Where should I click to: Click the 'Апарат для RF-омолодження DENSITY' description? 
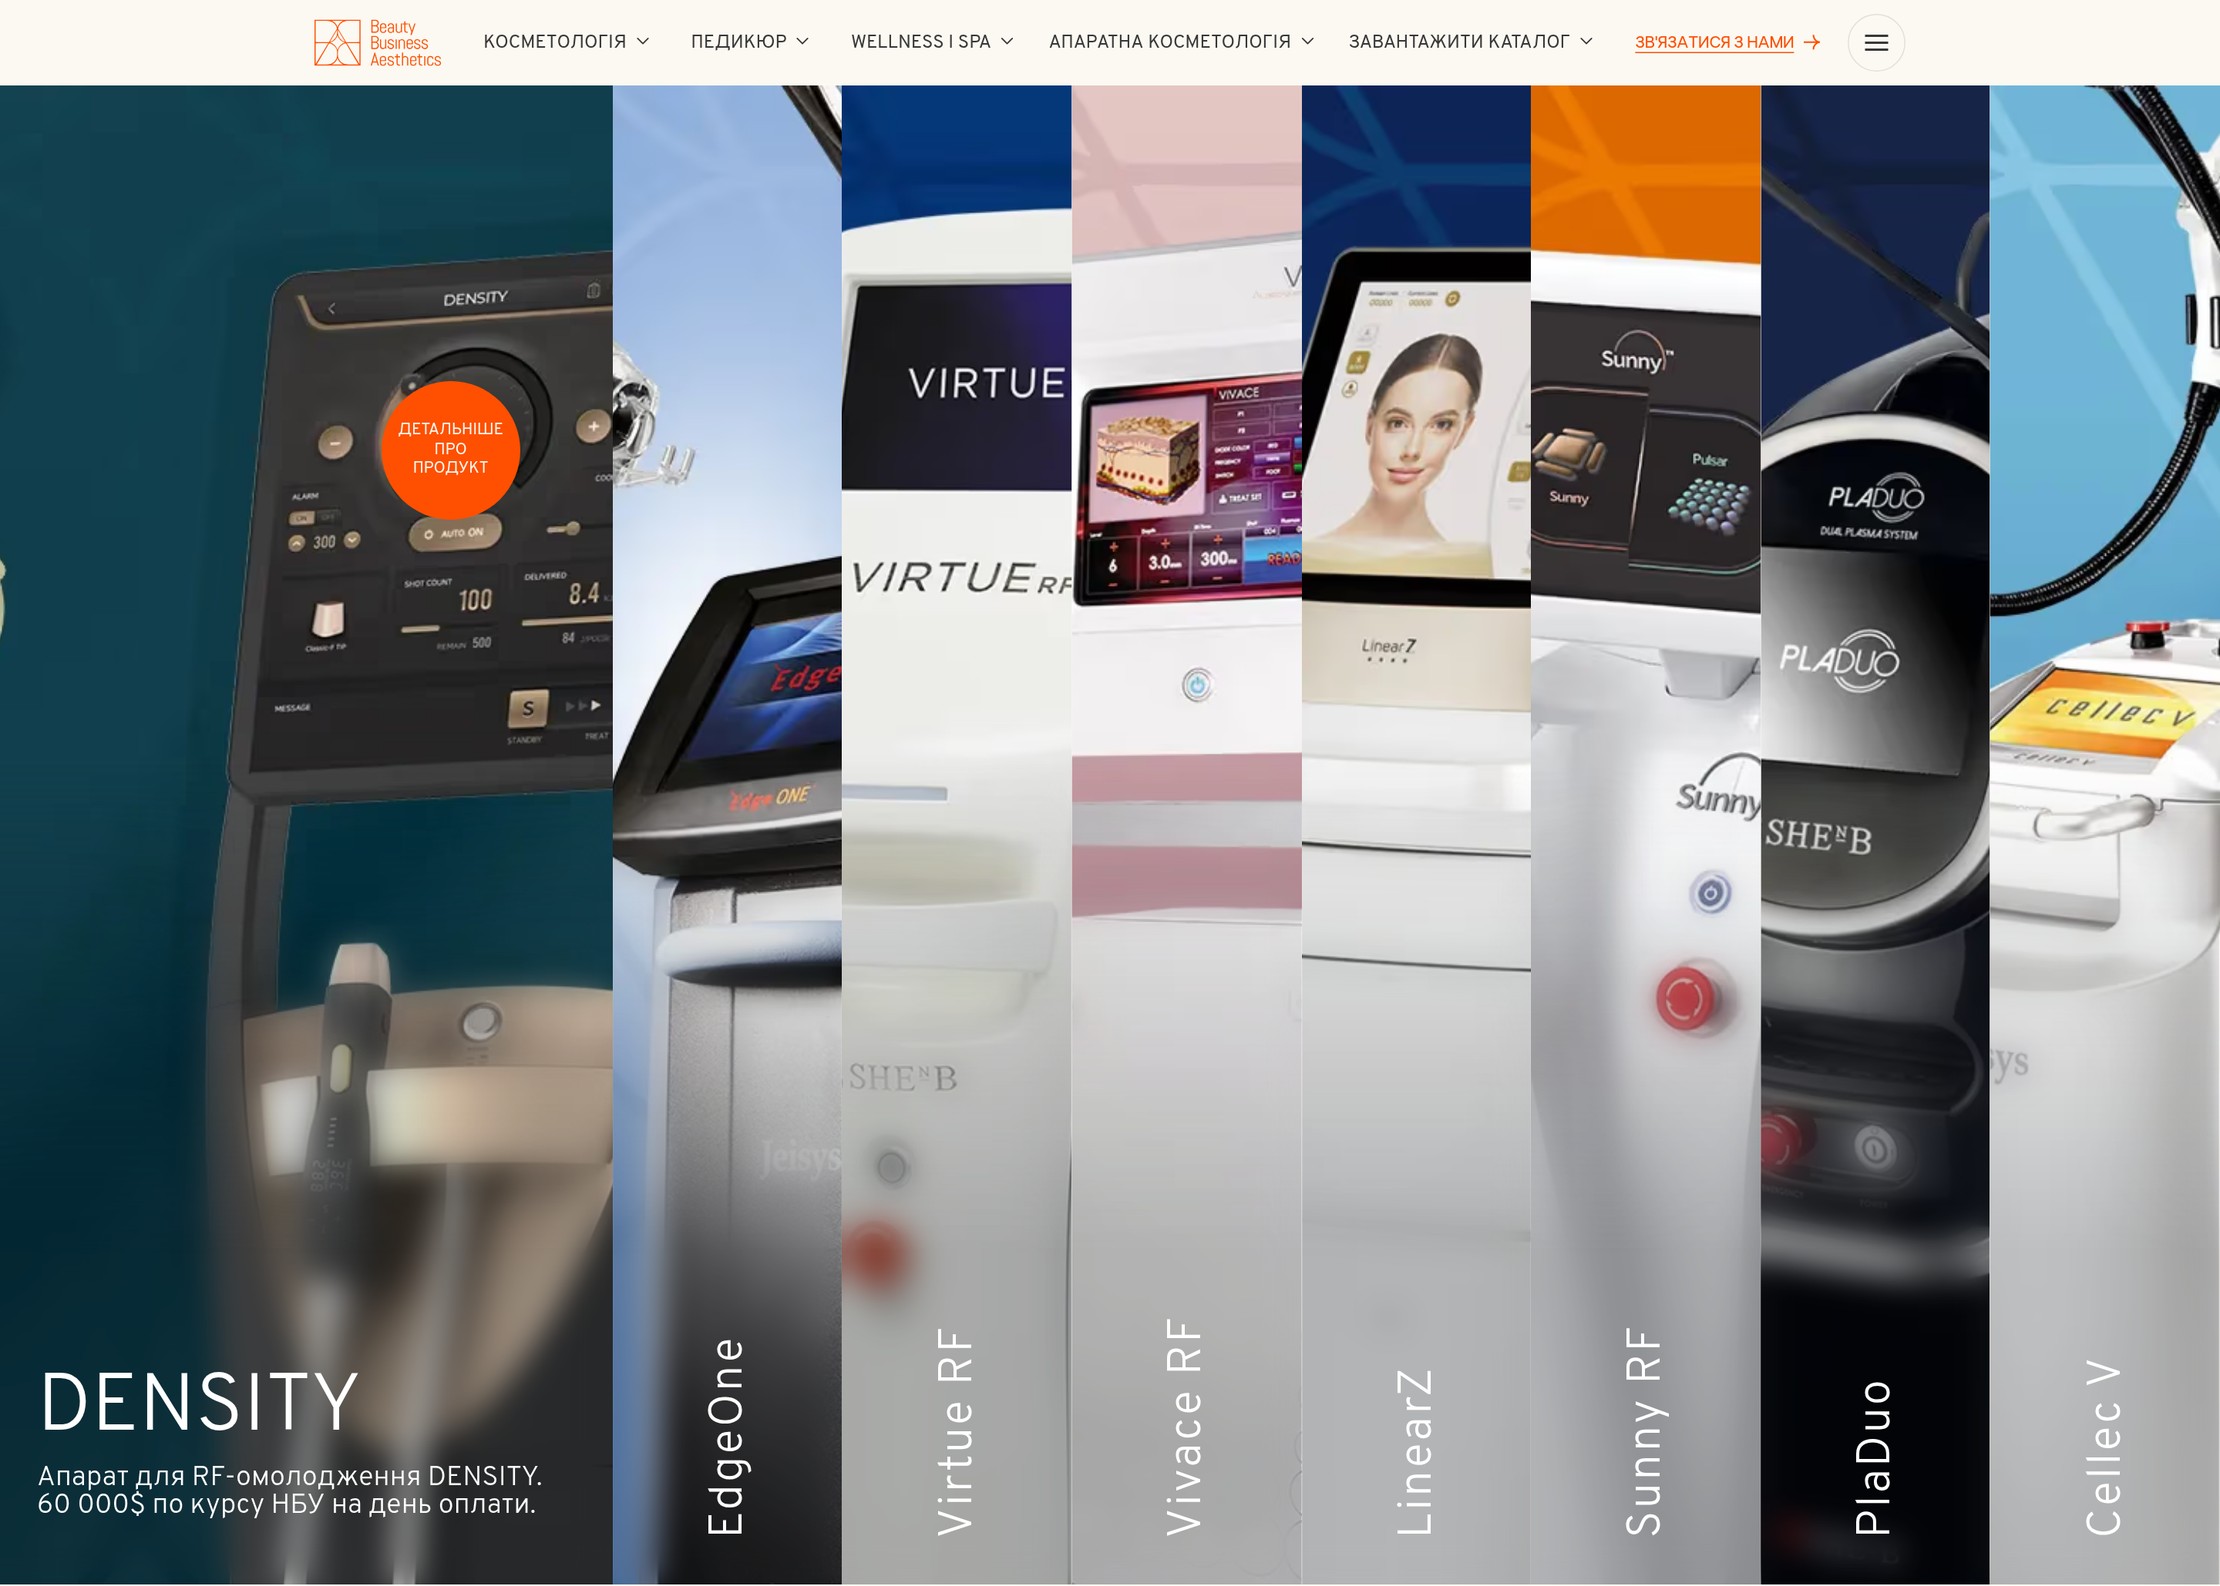tap(290, 1490)
